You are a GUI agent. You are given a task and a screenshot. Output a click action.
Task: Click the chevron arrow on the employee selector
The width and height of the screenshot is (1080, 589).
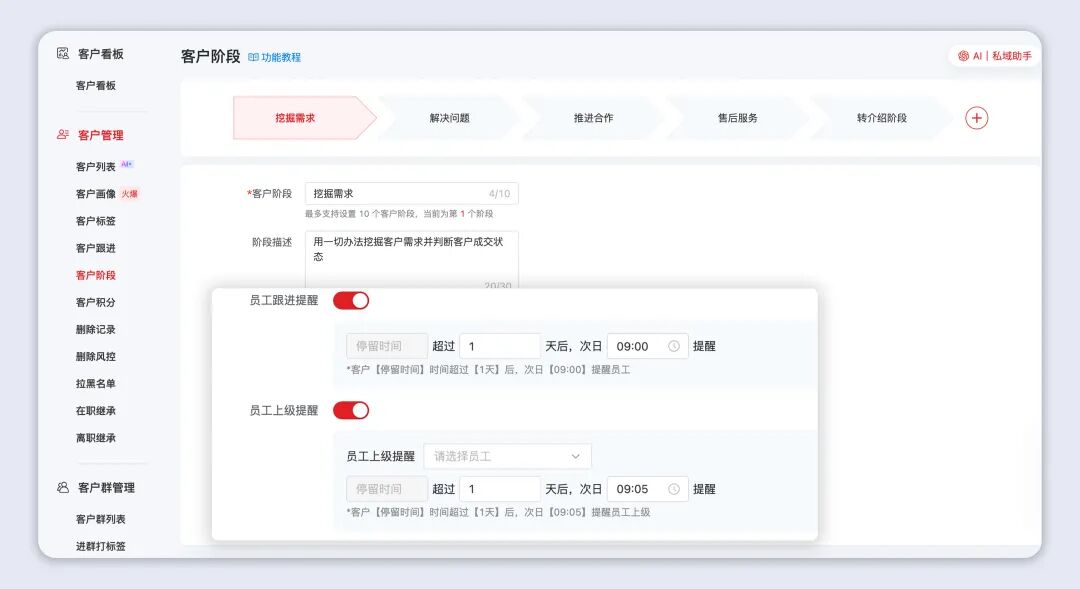pos(577,455)
